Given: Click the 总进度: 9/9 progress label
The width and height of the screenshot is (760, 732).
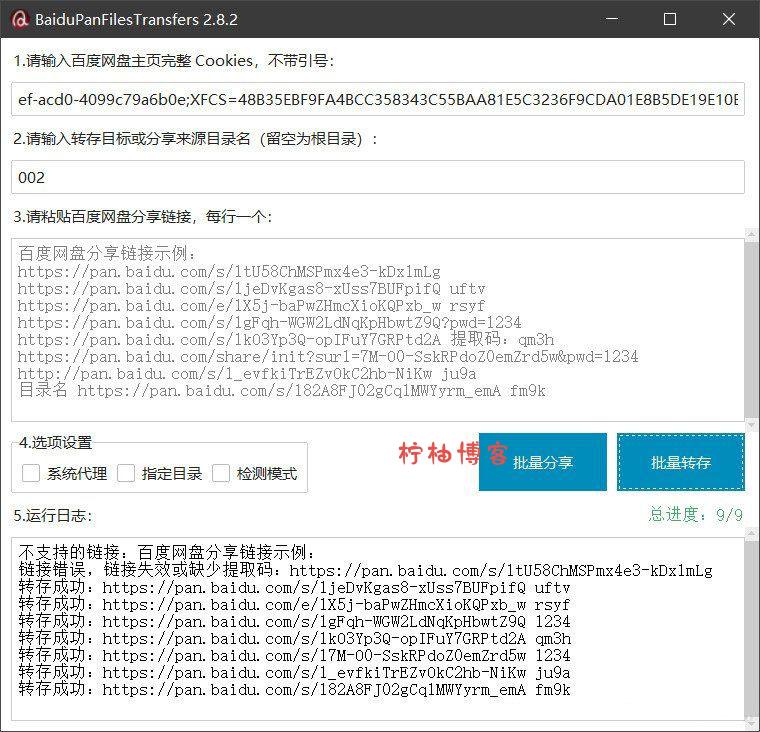Looking at the screenshot, I should [696, 514].
